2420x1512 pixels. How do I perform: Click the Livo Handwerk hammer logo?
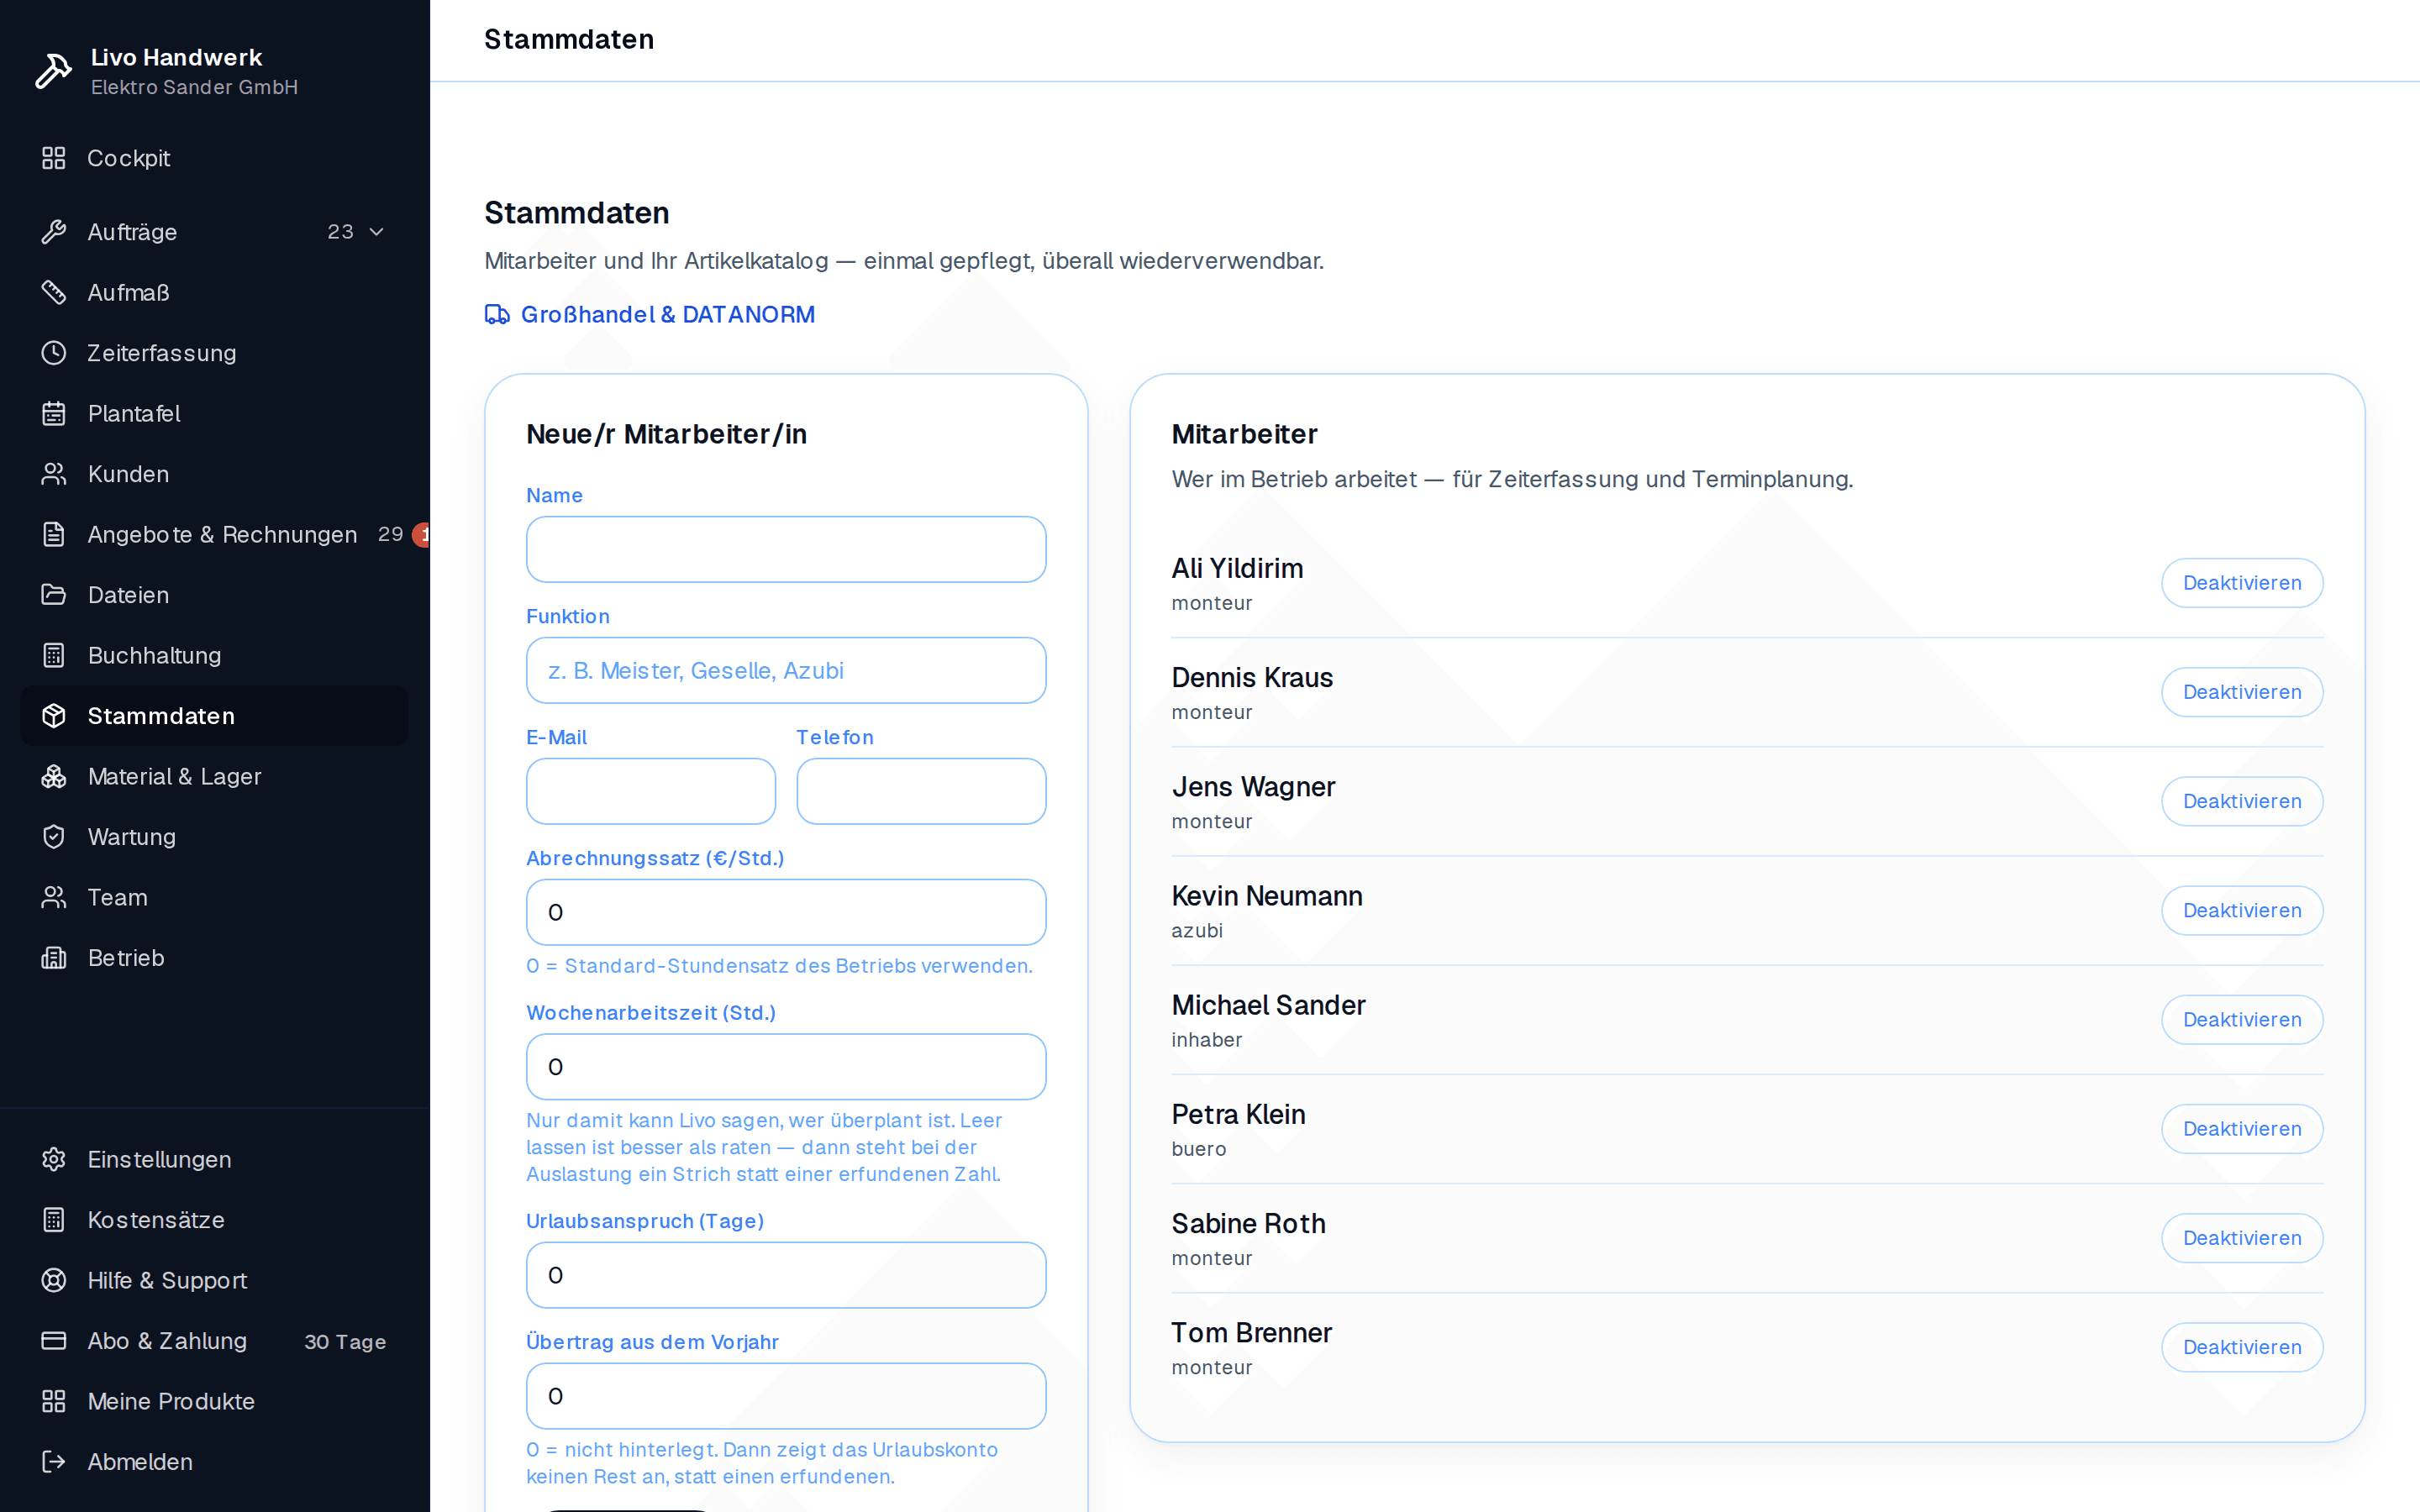[53, 71]
